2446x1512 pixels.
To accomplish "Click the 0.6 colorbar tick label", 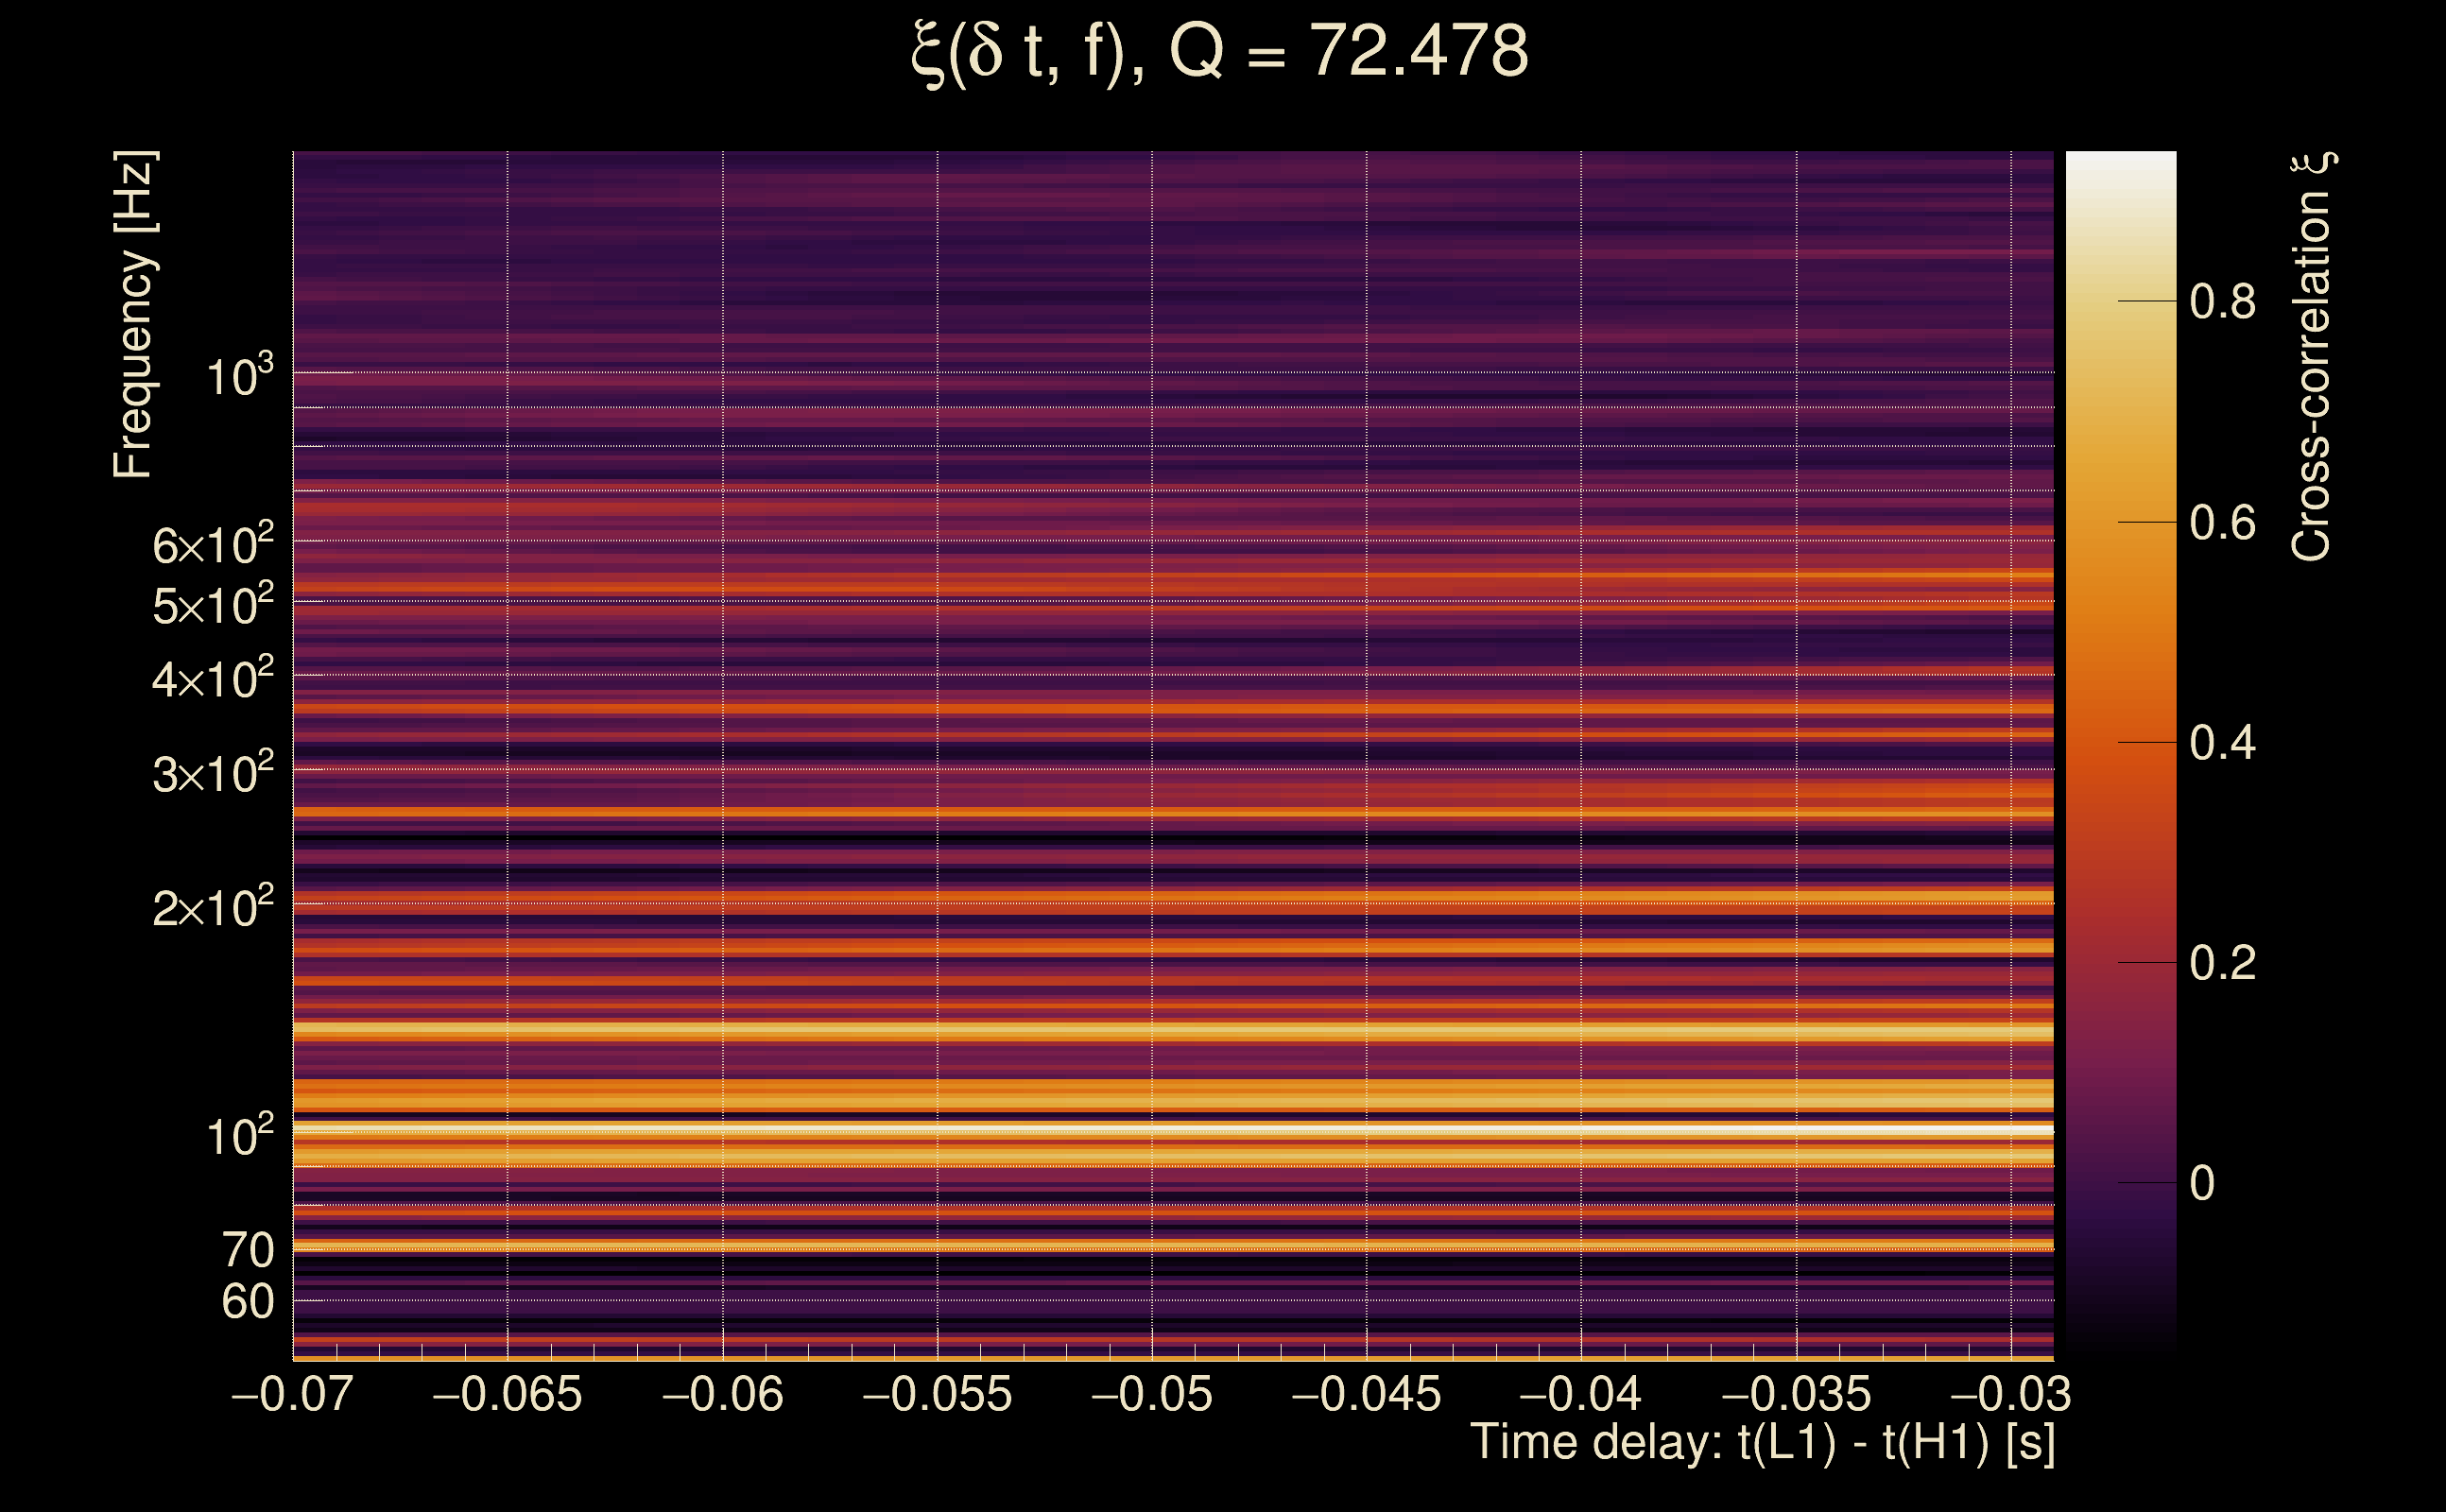I will [x=2222, y=523].
